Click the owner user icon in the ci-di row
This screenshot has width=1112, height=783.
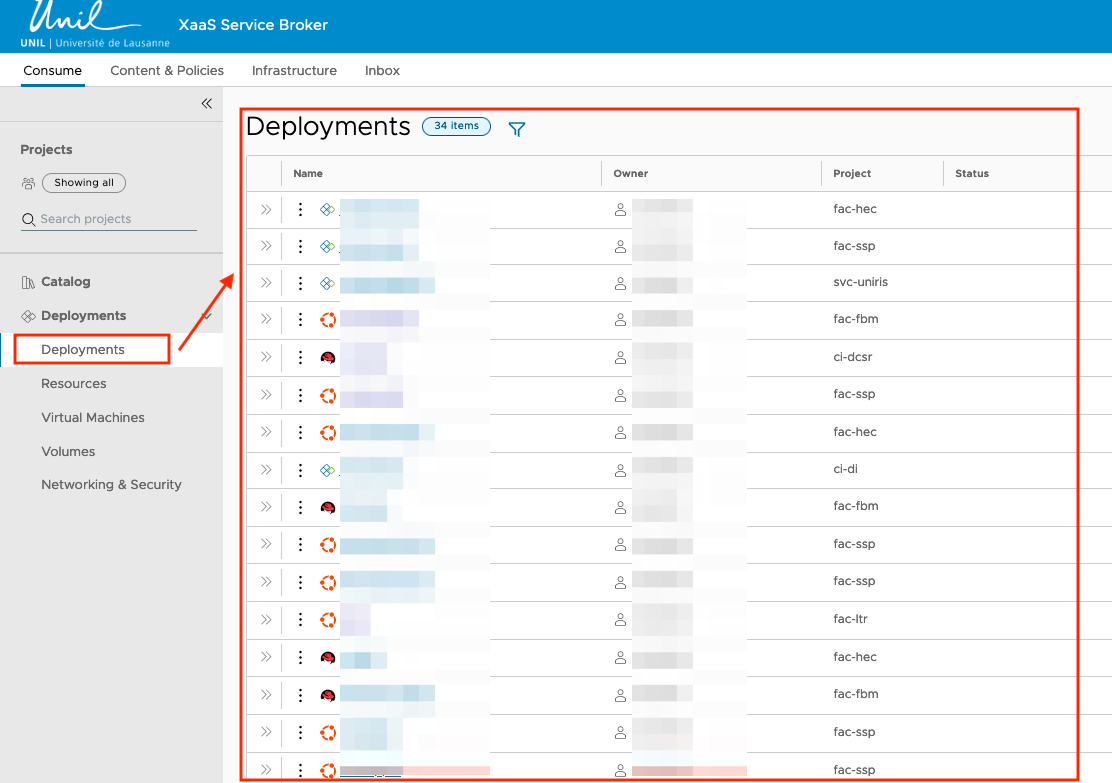click(x=620, y=469)
